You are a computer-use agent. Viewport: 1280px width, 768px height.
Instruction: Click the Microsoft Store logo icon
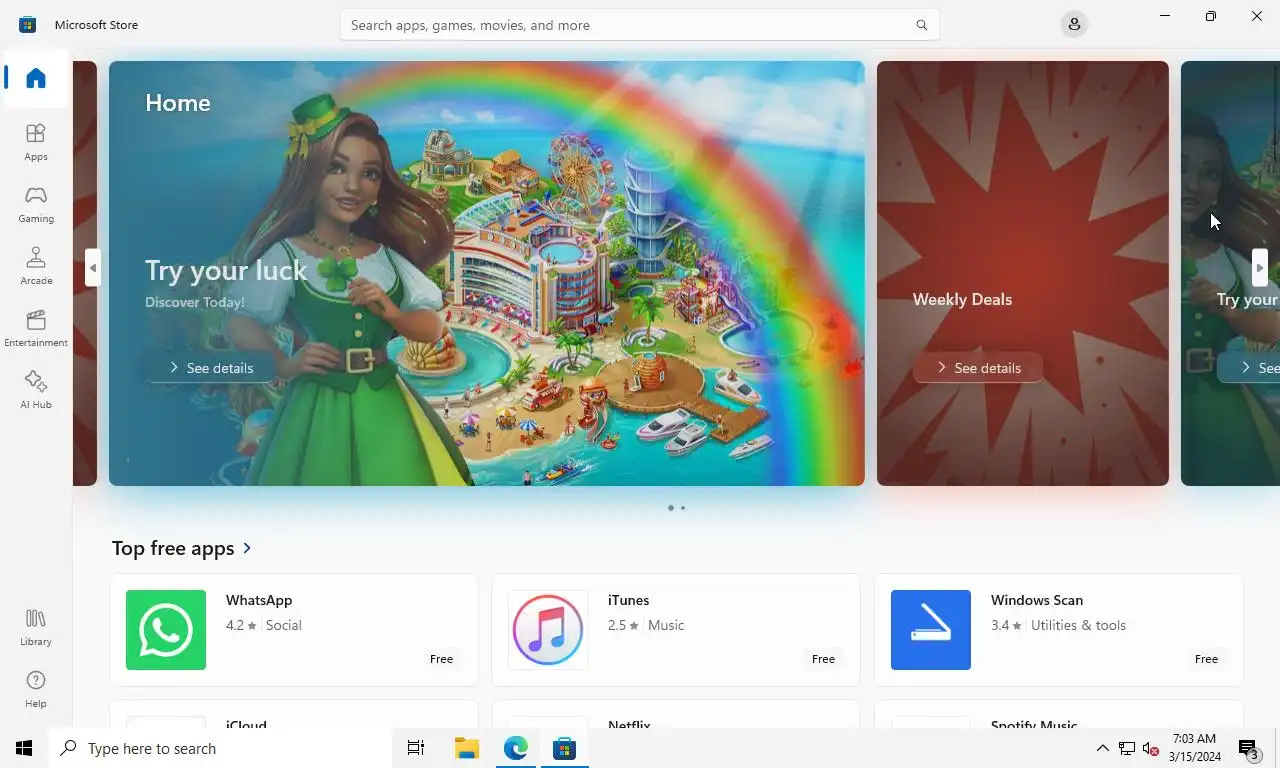coord(27,24)
